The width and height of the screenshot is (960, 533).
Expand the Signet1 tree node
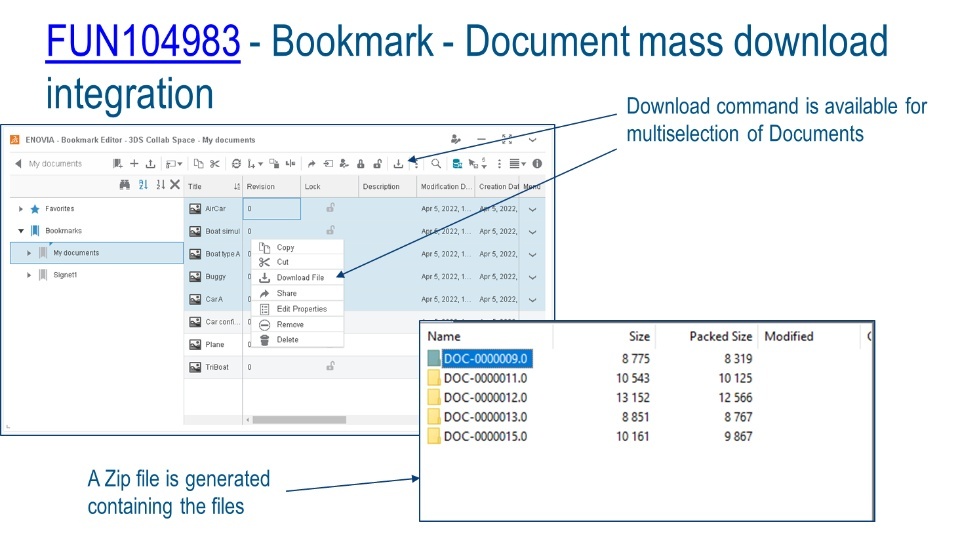click(29, 275)
